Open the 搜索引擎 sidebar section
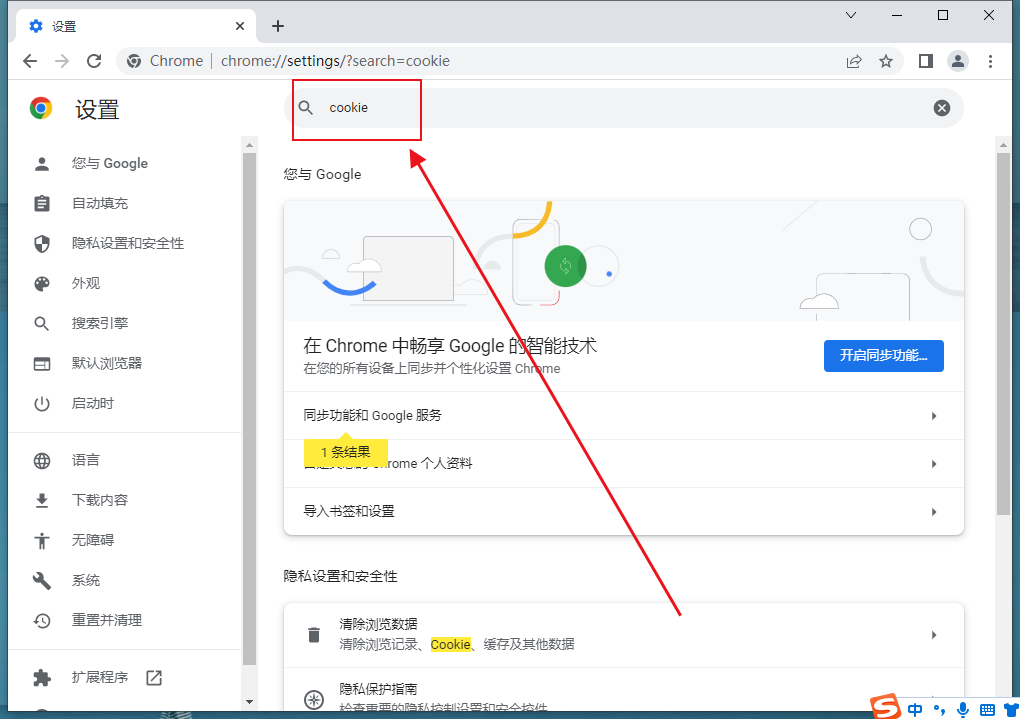 [100, 323]
